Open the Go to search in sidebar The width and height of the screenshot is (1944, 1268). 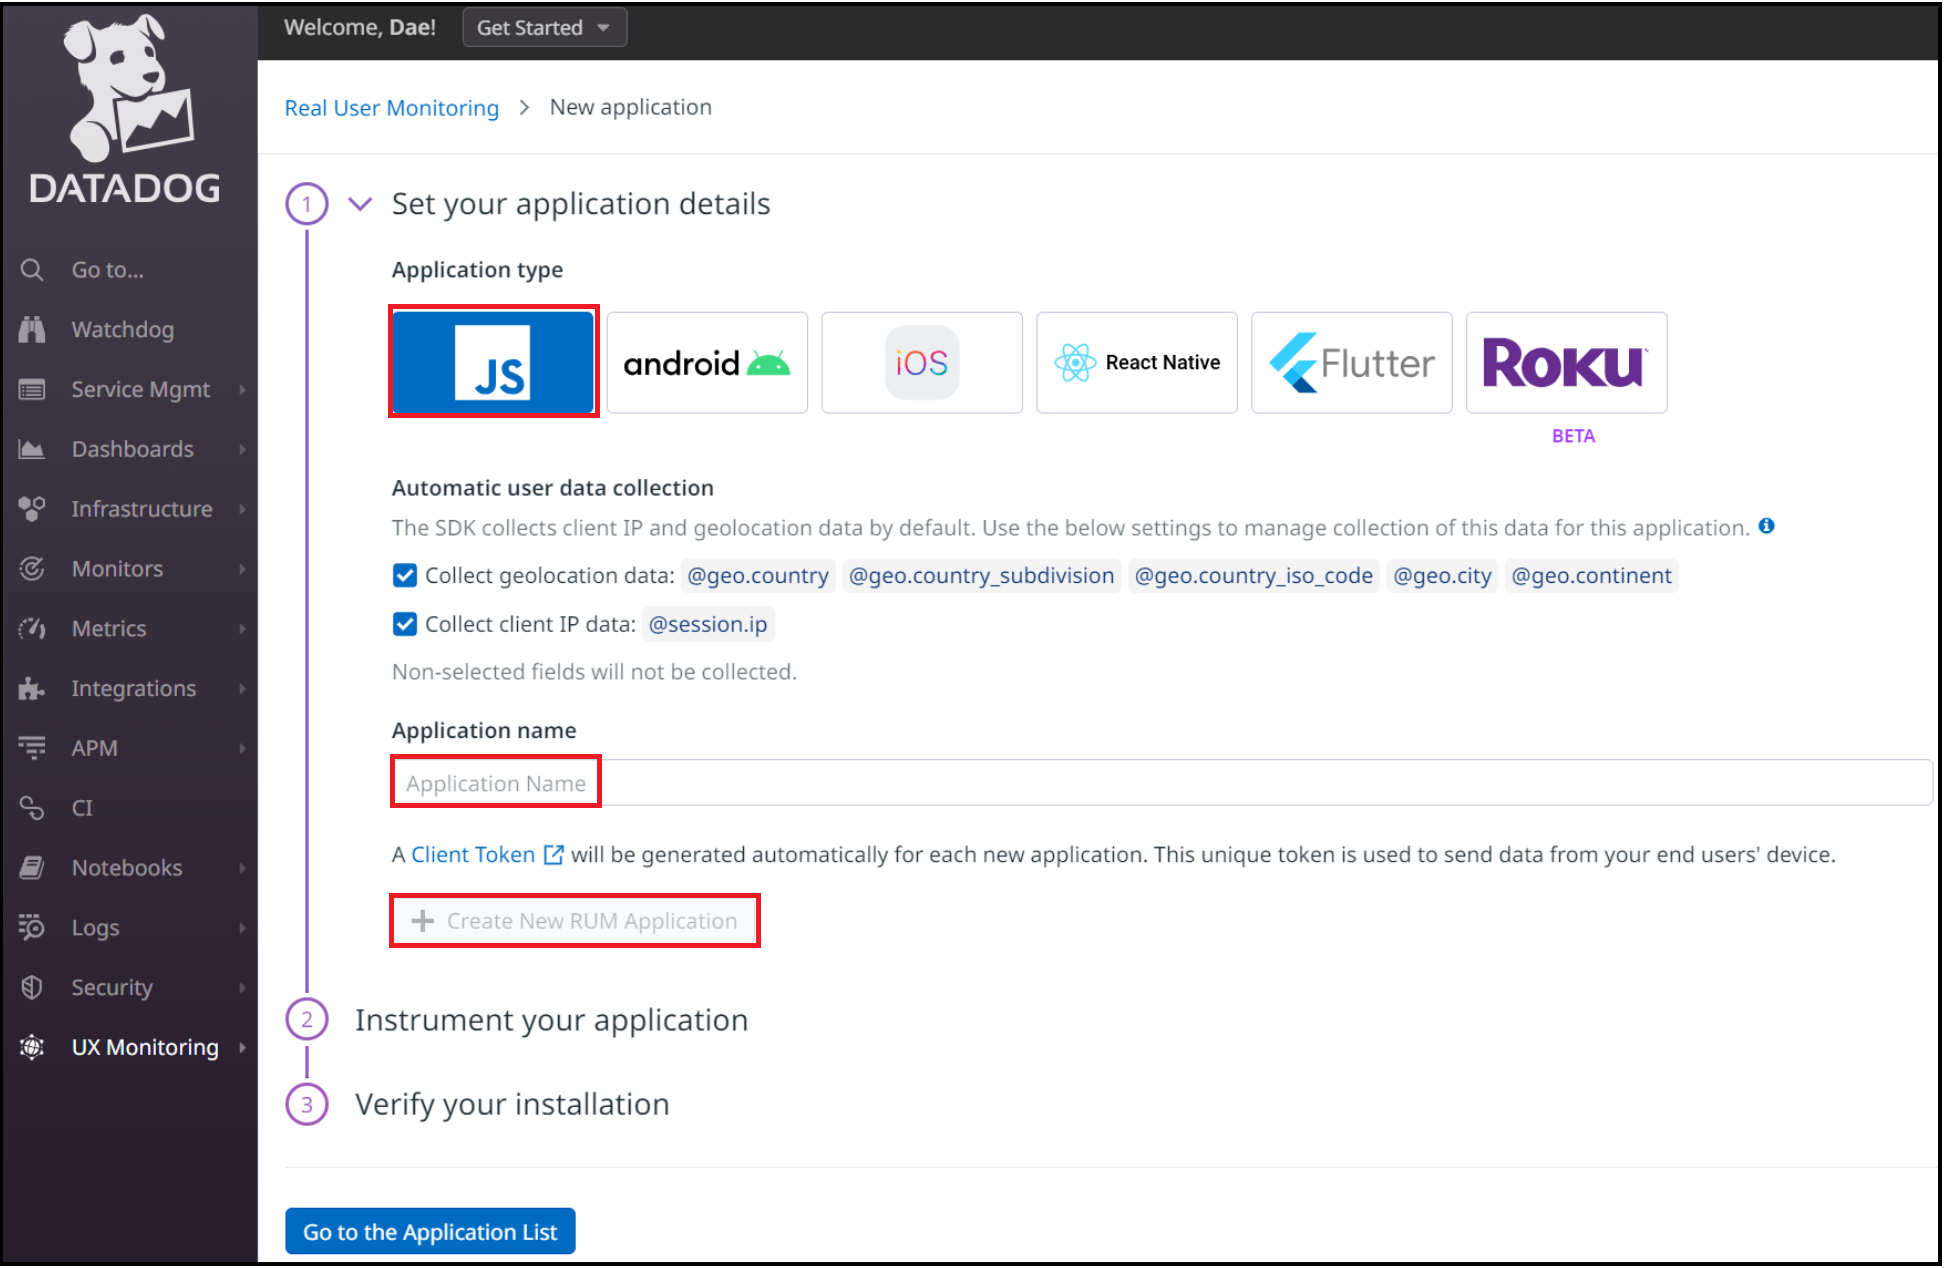(107, 270)
